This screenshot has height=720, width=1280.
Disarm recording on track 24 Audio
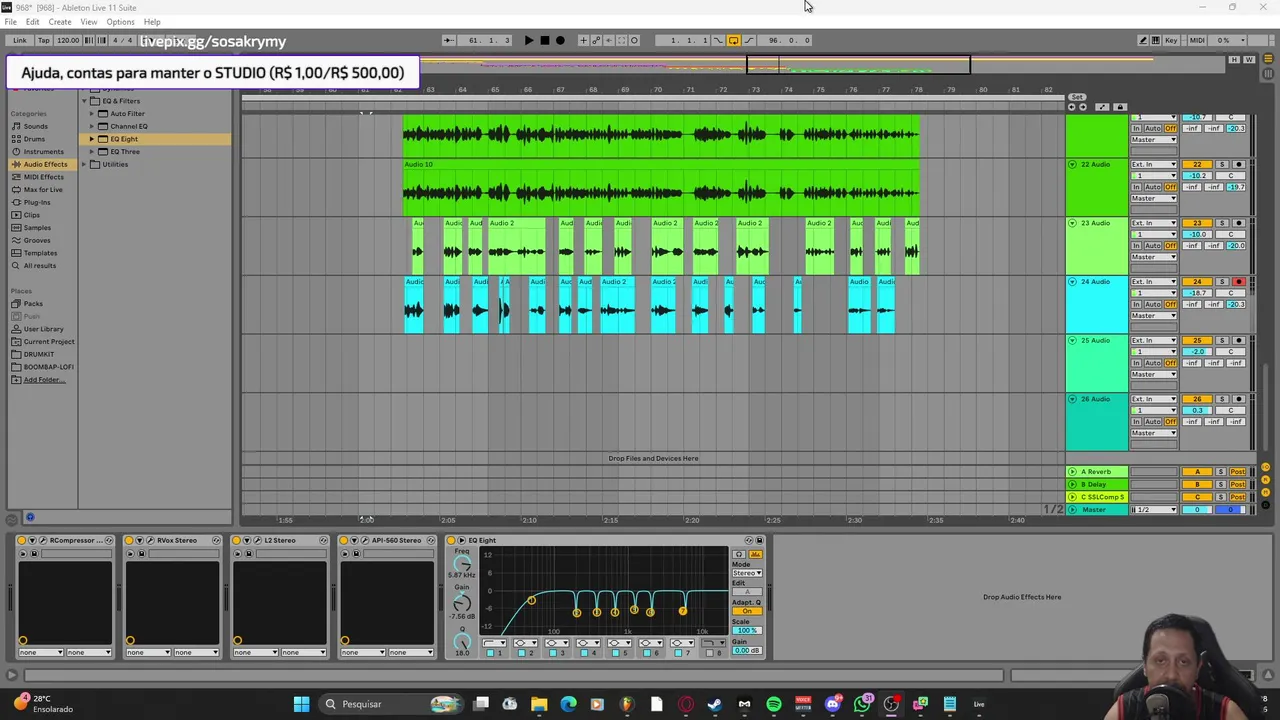click(x=1238, y=282)
